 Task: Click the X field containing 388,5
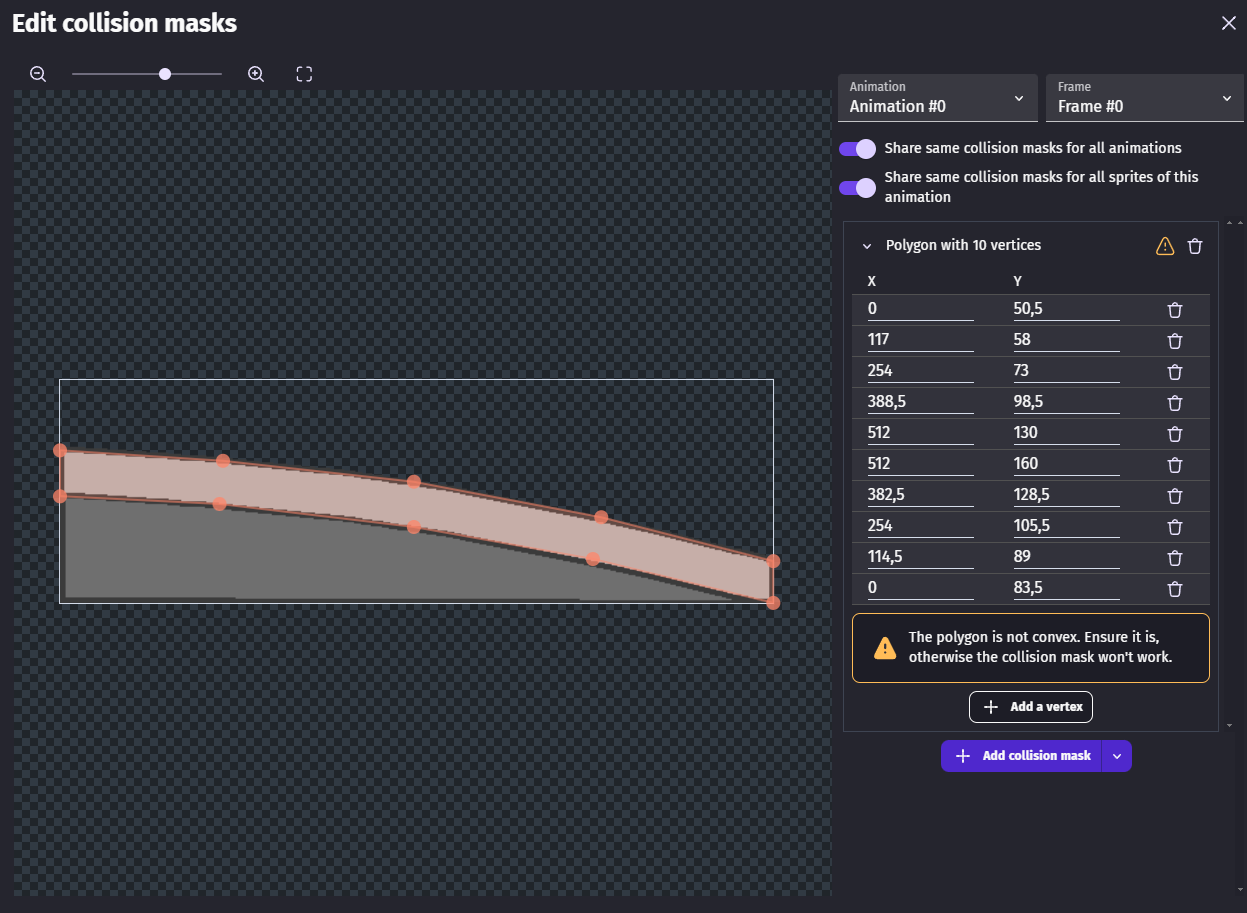click(x=920, y=401)
